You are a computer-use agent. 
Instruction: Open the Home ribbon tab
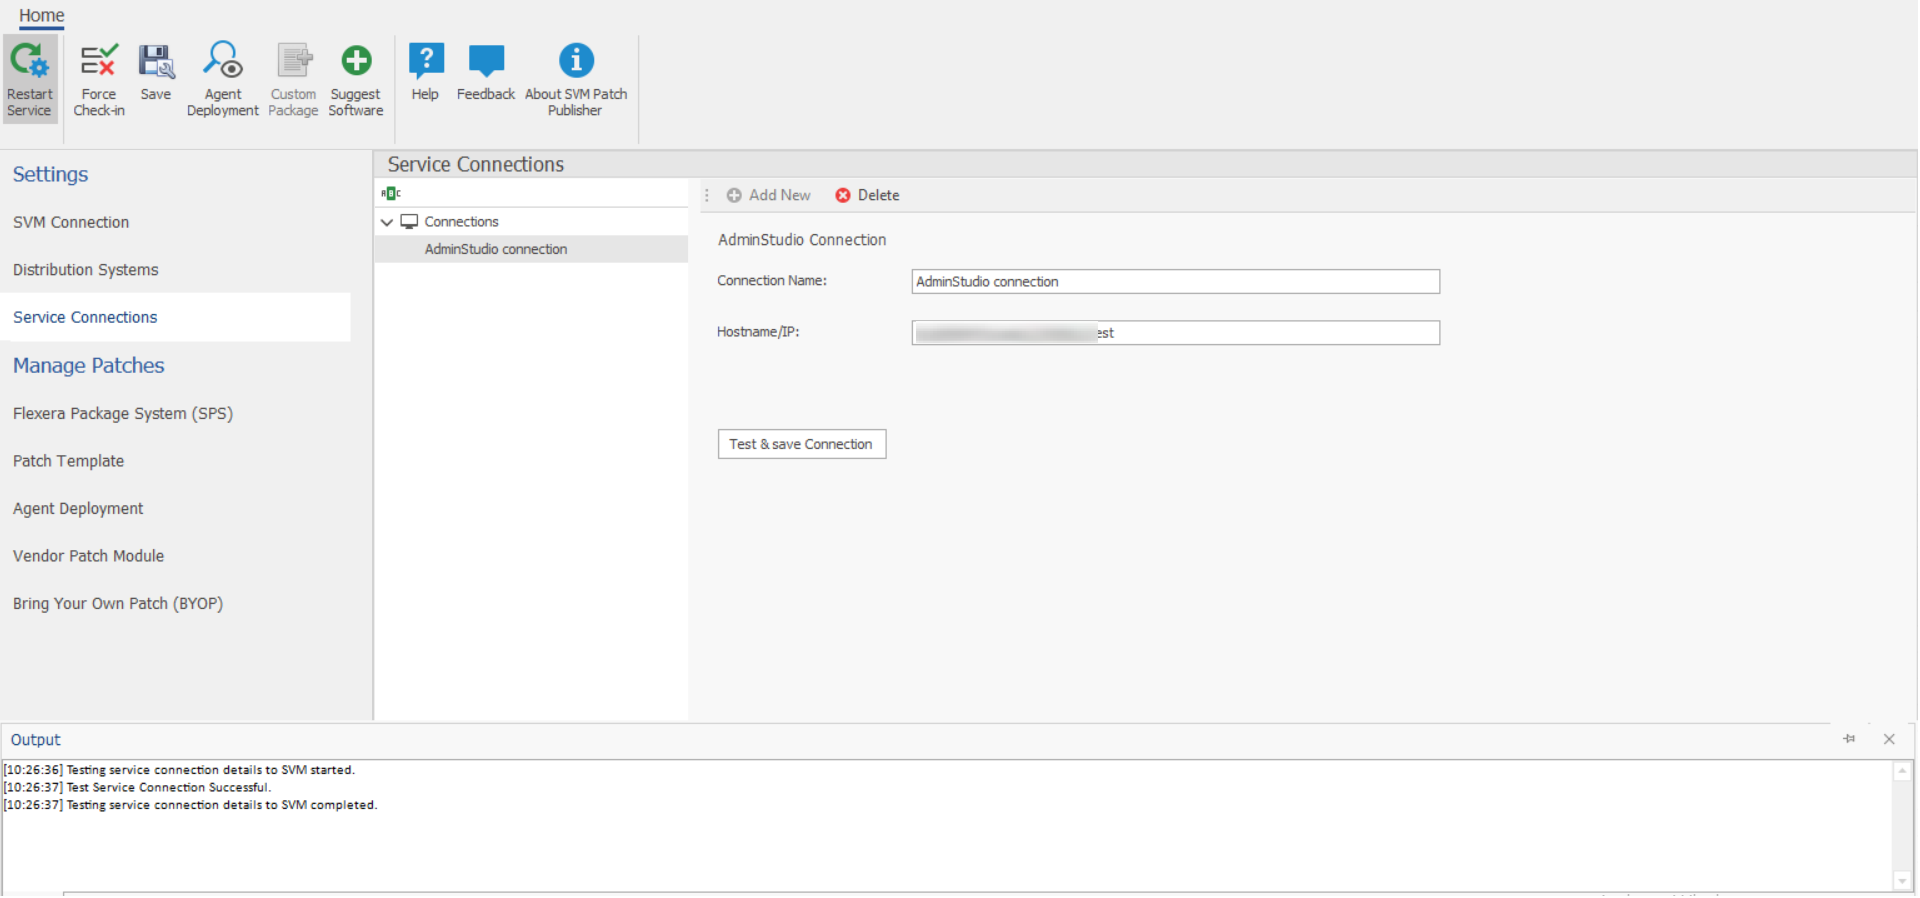(x=41, y=16)
